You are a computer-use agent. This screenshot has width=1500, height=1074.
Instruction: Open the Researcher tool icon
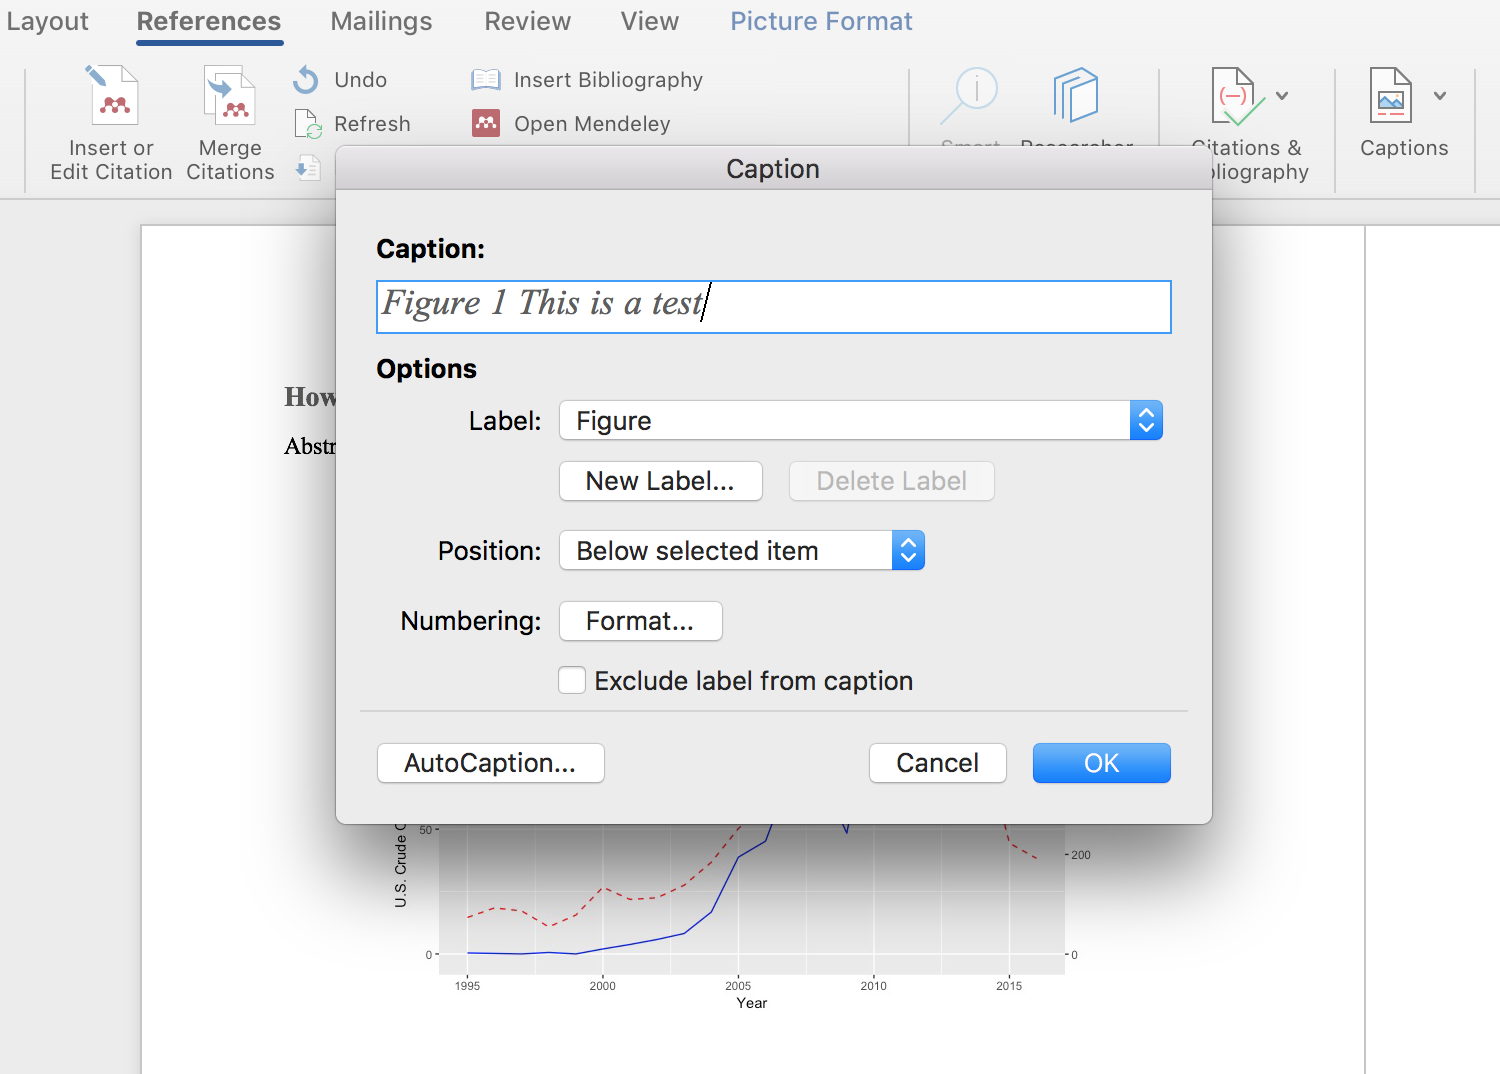pyautogui.click(x=1076, y=96)
